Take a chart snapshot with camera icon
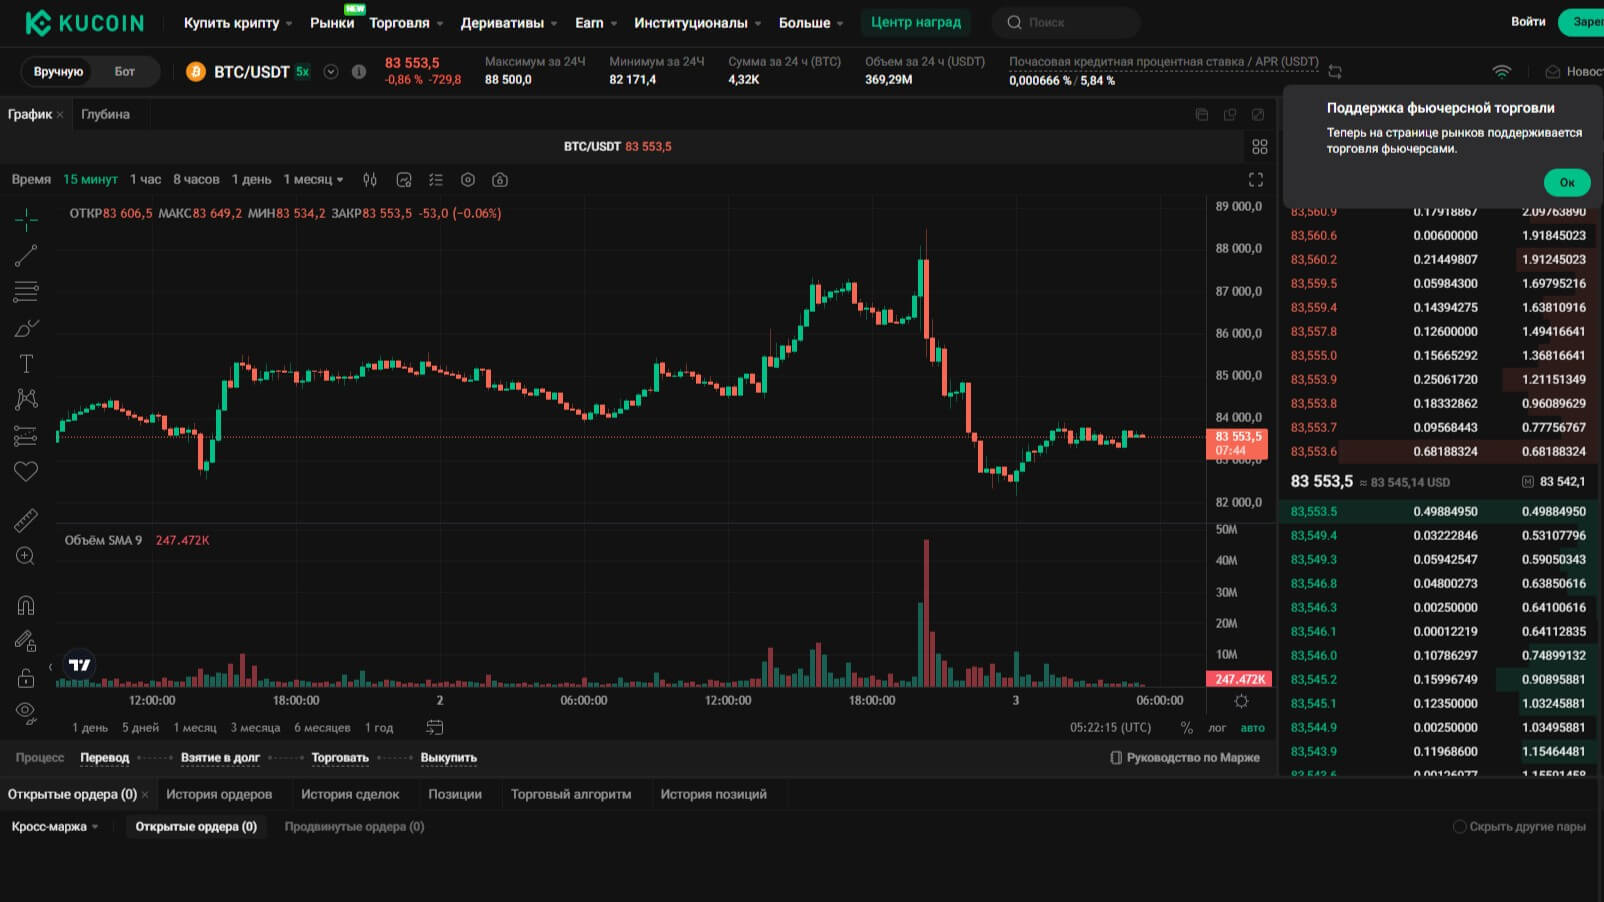The width and height of the screenshot is (1604, 902). 500,180
